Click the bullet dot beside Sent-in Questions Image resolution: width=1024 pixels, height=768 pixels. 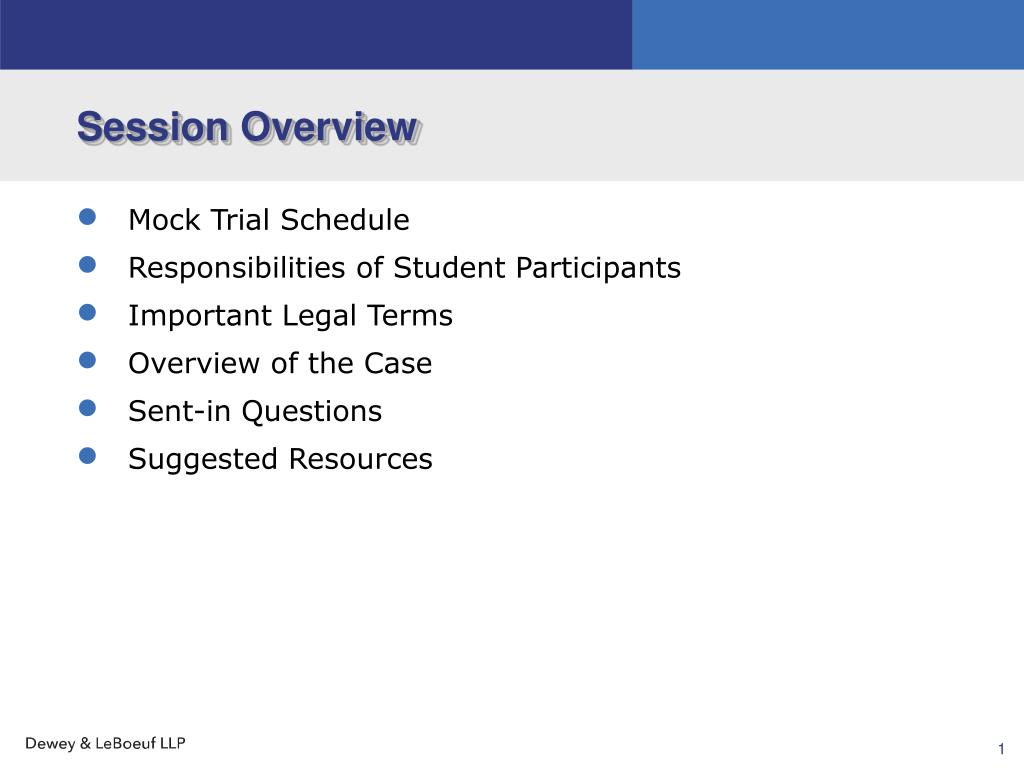pyautogui.click(x=88, y=408)
